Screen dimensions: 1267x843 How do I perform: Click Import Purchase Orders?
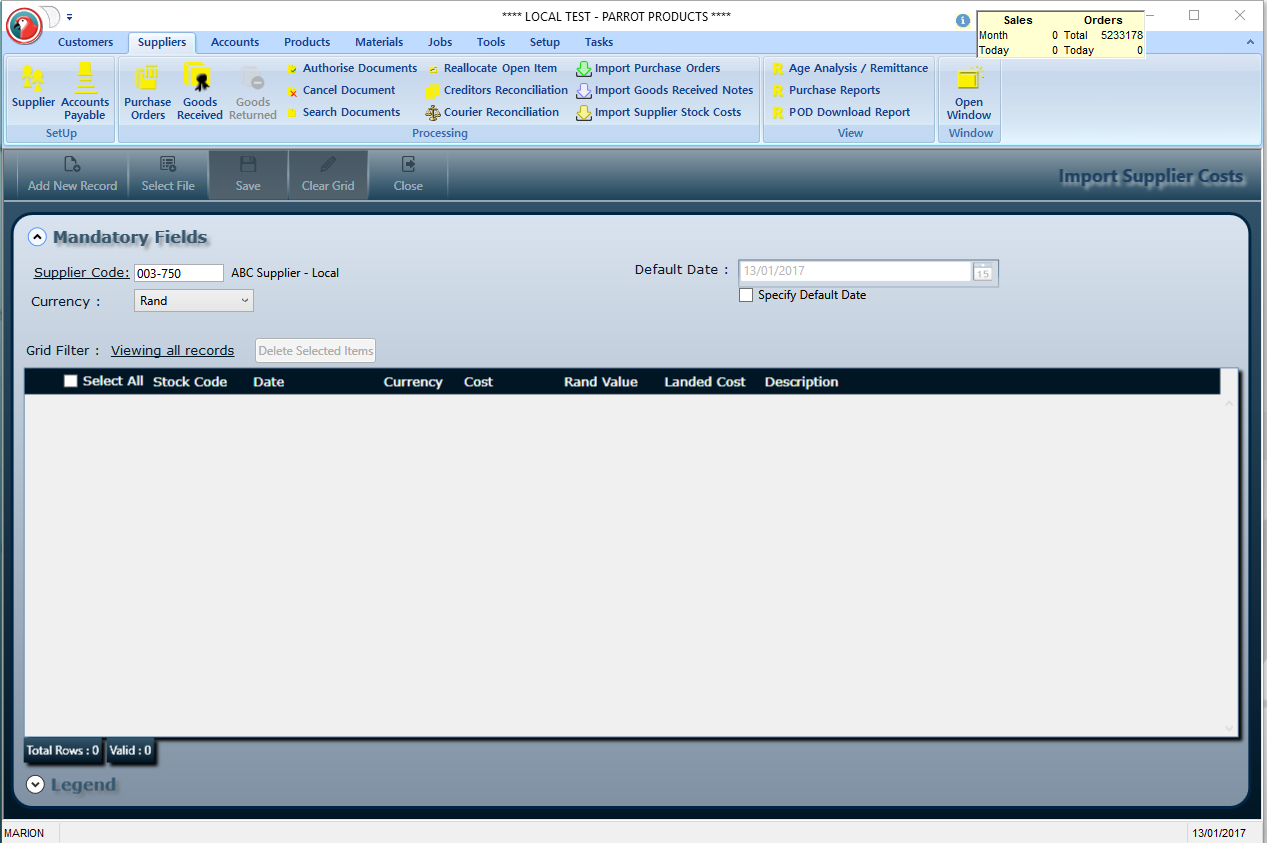pos(648,68)
